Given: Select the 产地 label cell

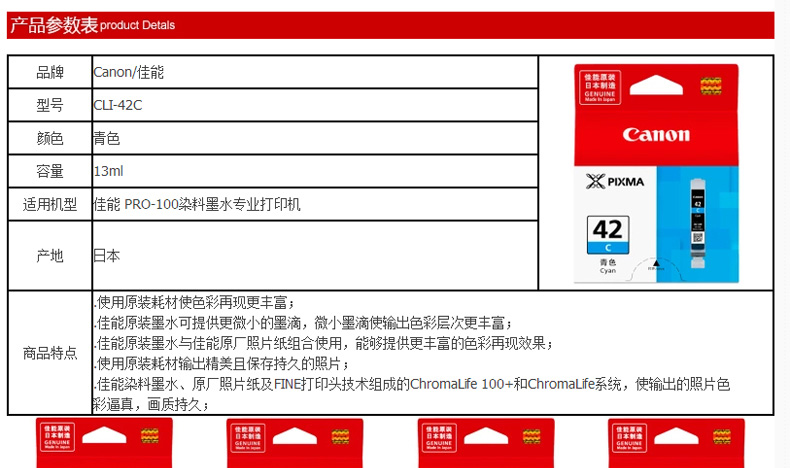Looking at the screenshot, I should coord(50,255).
